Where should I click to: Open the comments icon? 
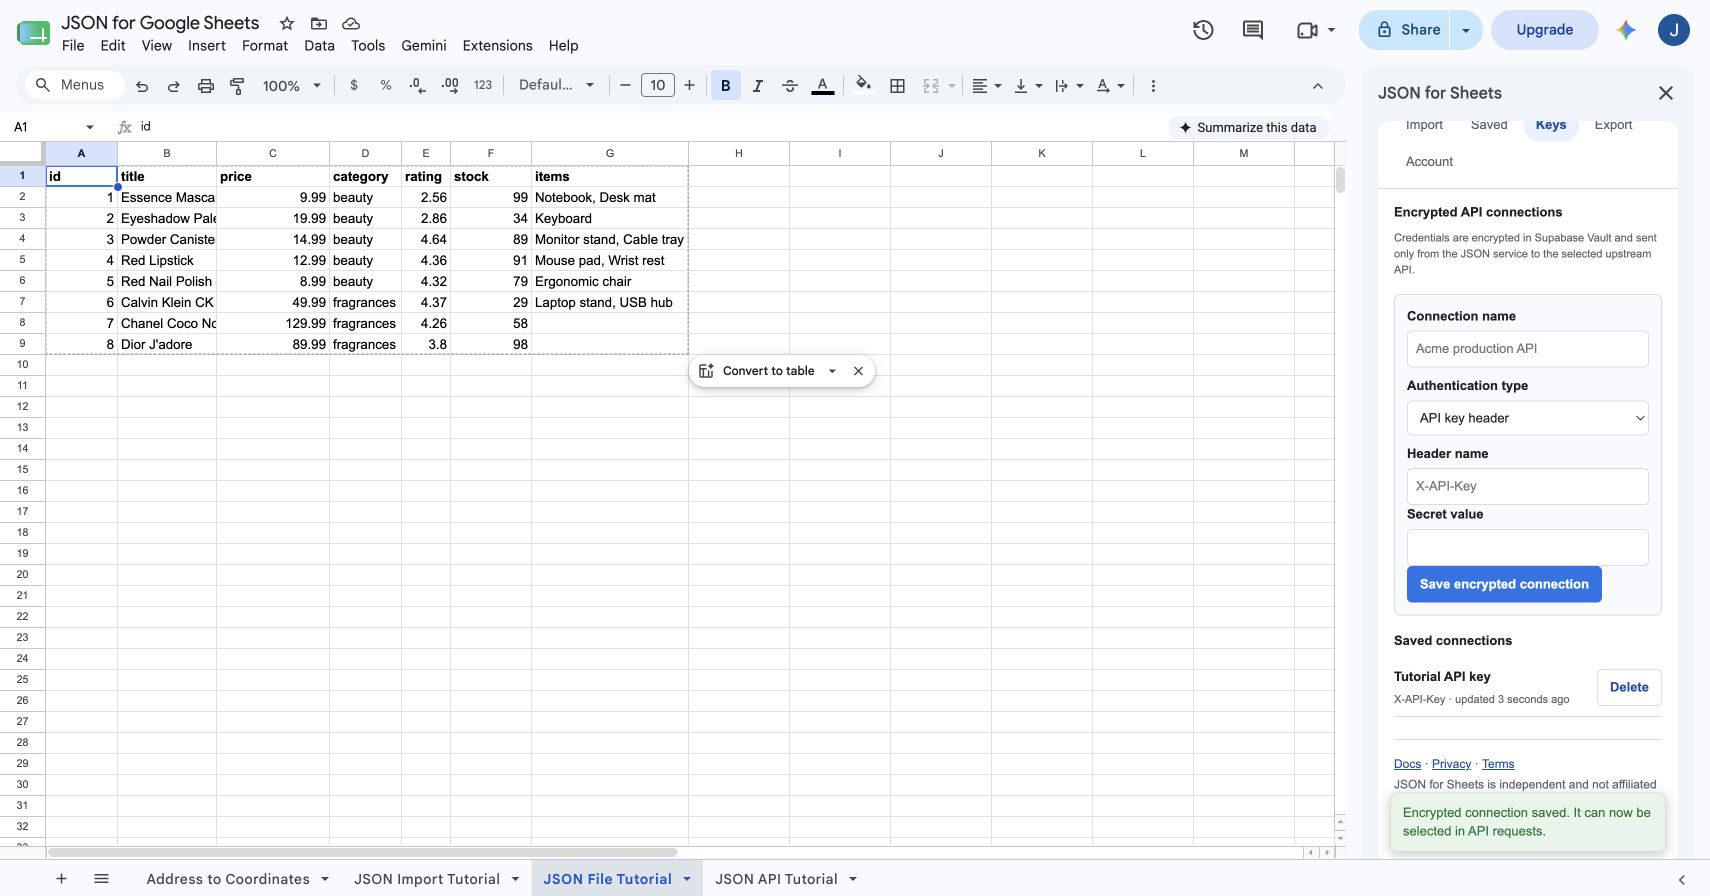point(1253,30)
